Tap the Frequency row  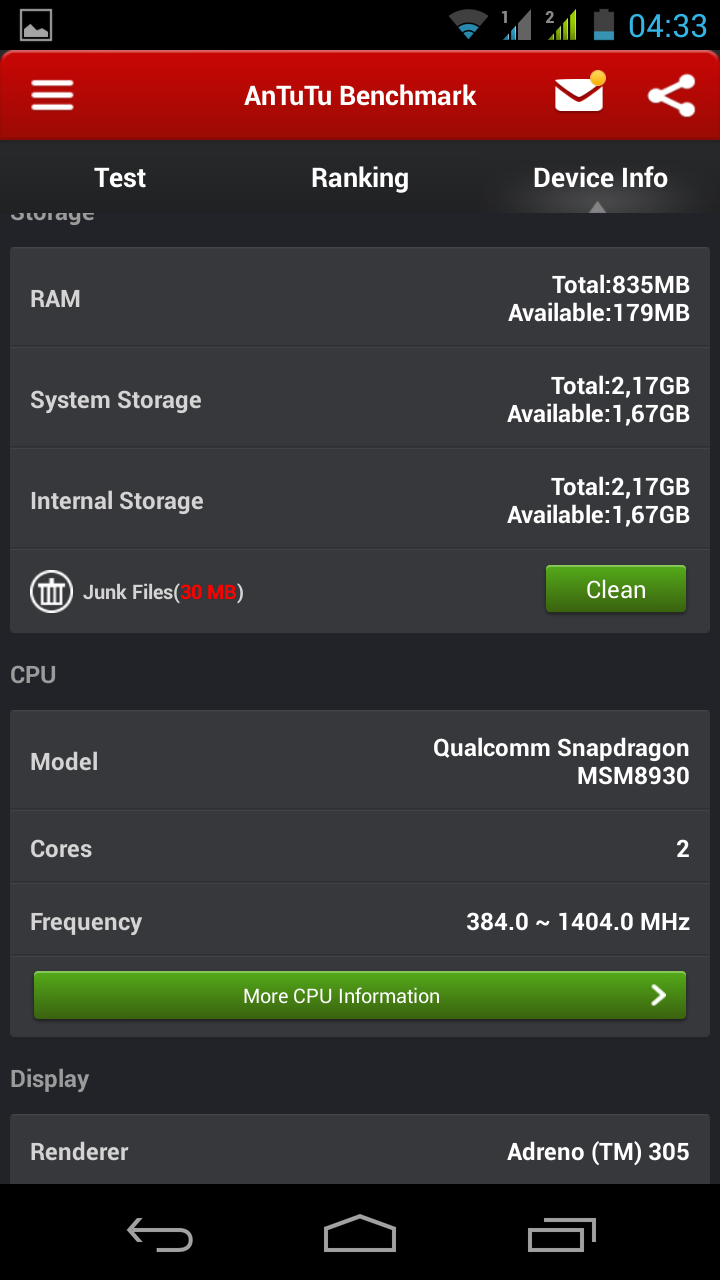point(360,922)
